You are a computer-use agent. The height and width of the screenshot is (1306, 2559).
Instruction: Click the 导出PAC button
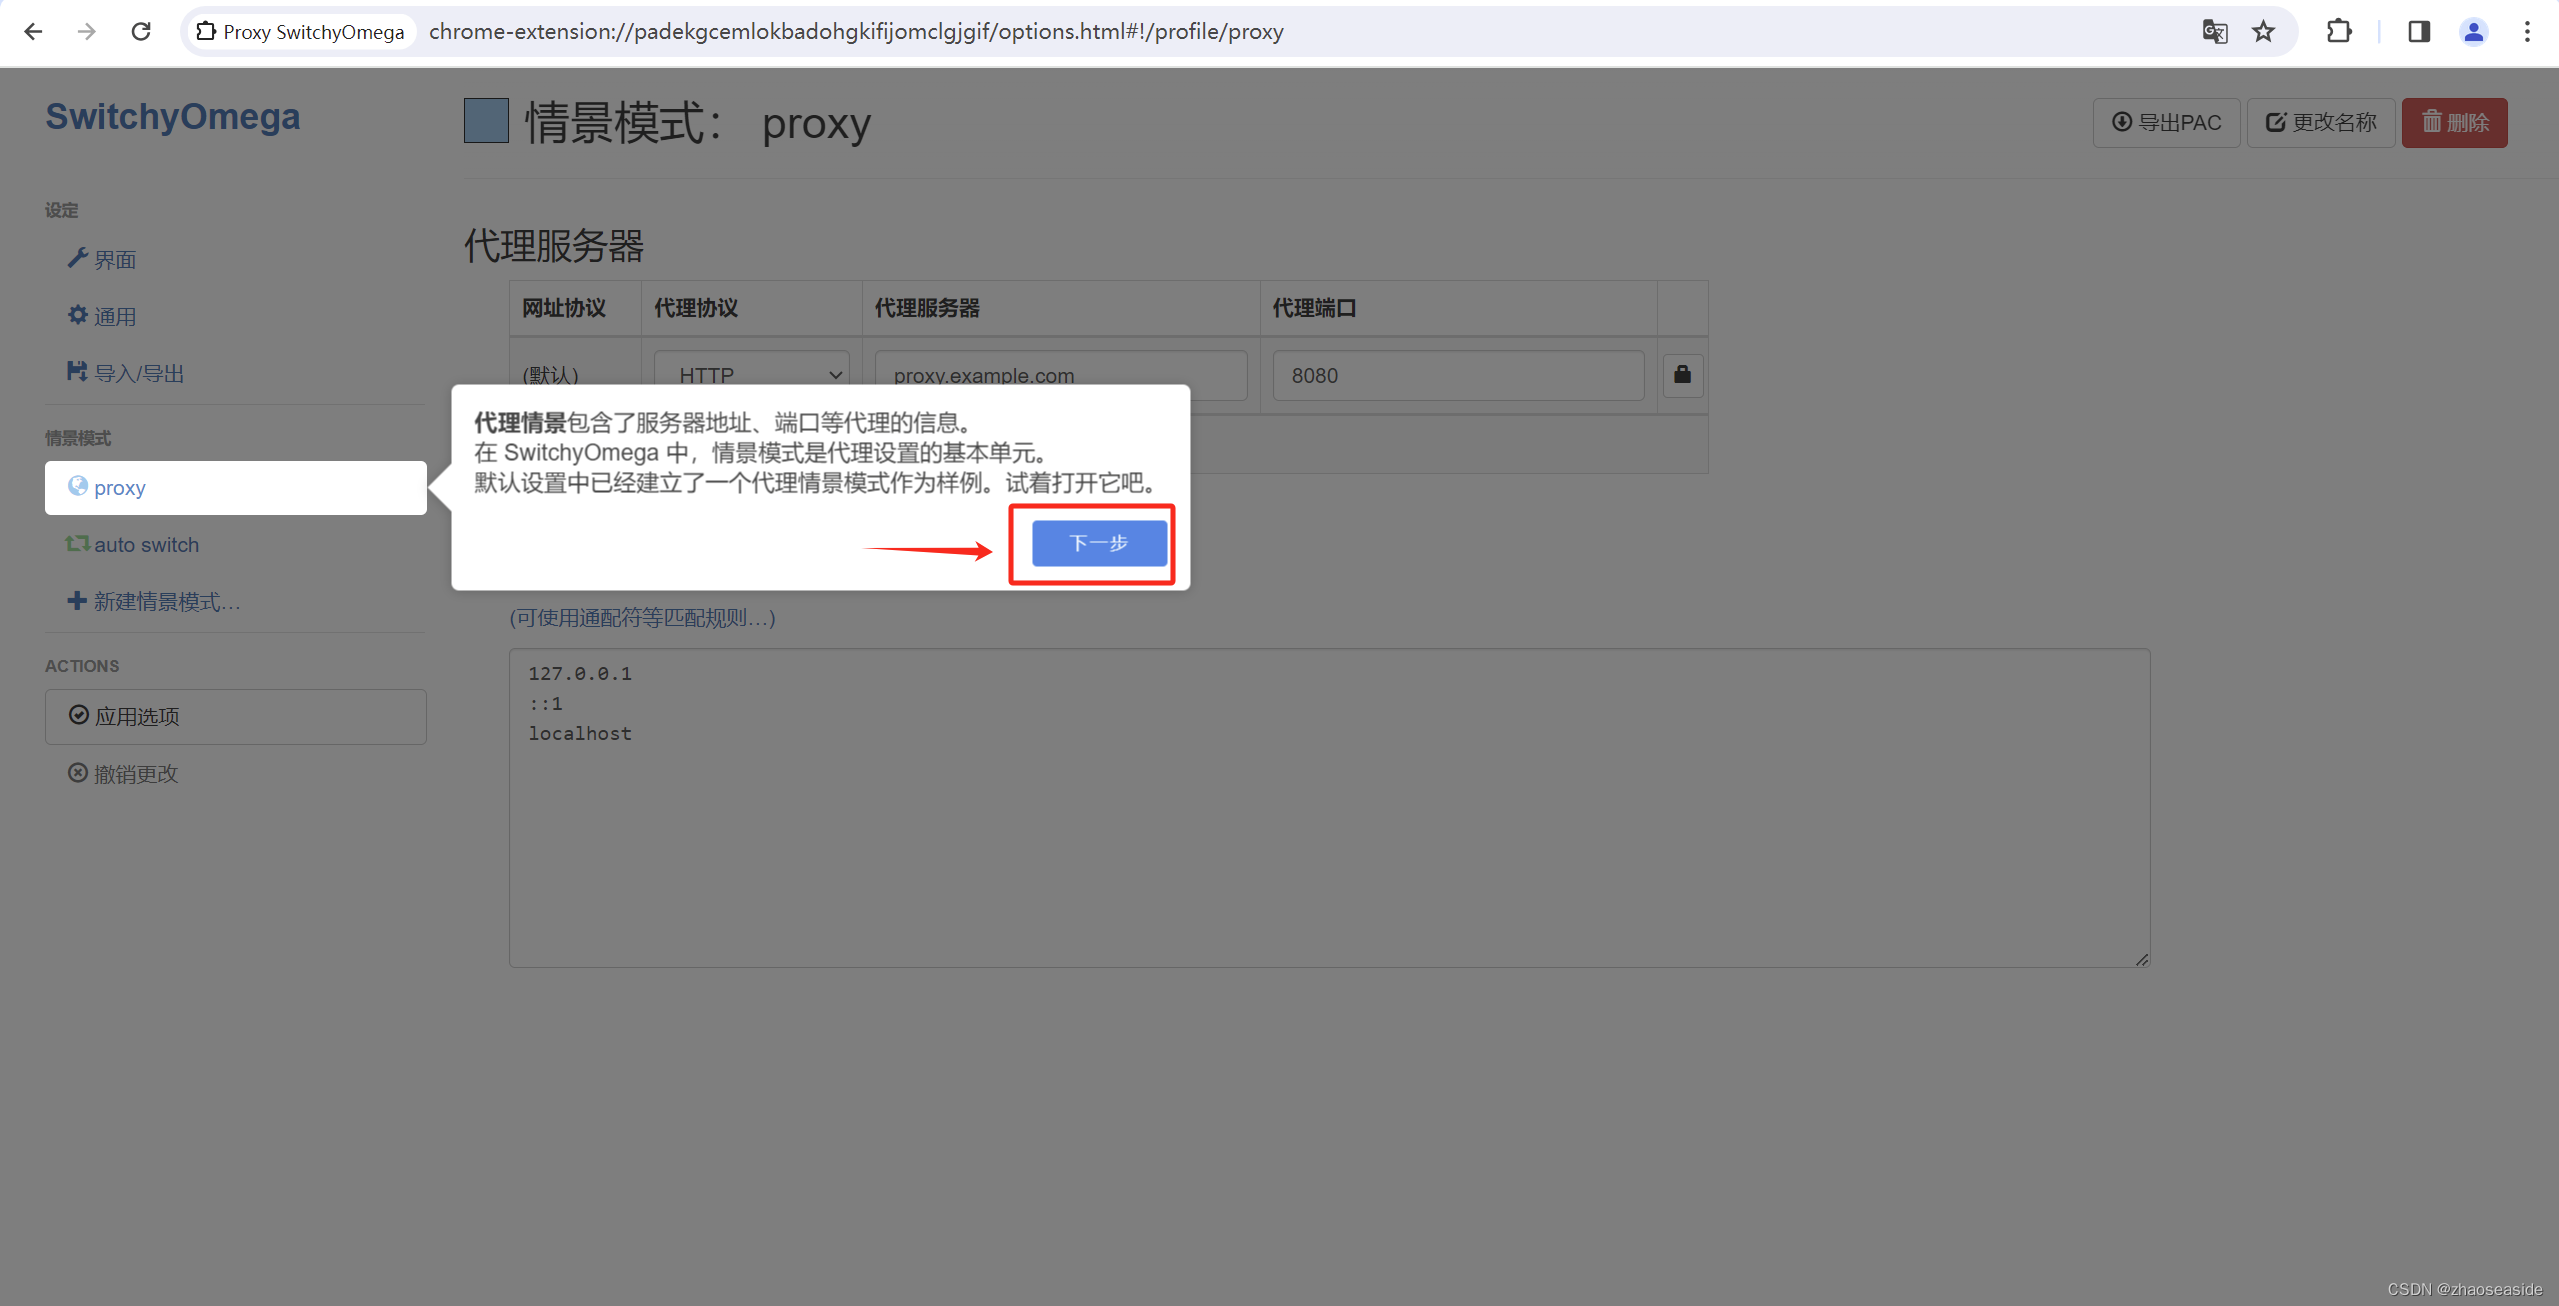(x=2166, y=123)
